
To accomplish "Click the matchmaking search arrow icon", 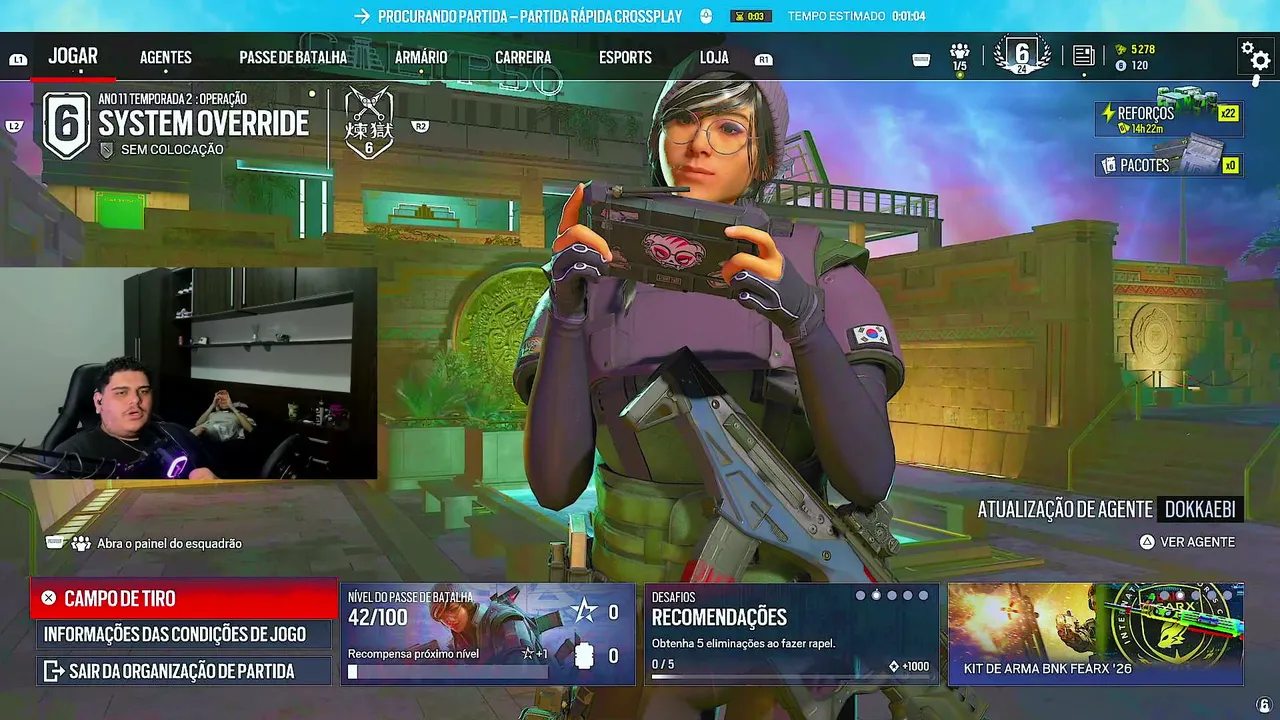I will coord(362,16).
